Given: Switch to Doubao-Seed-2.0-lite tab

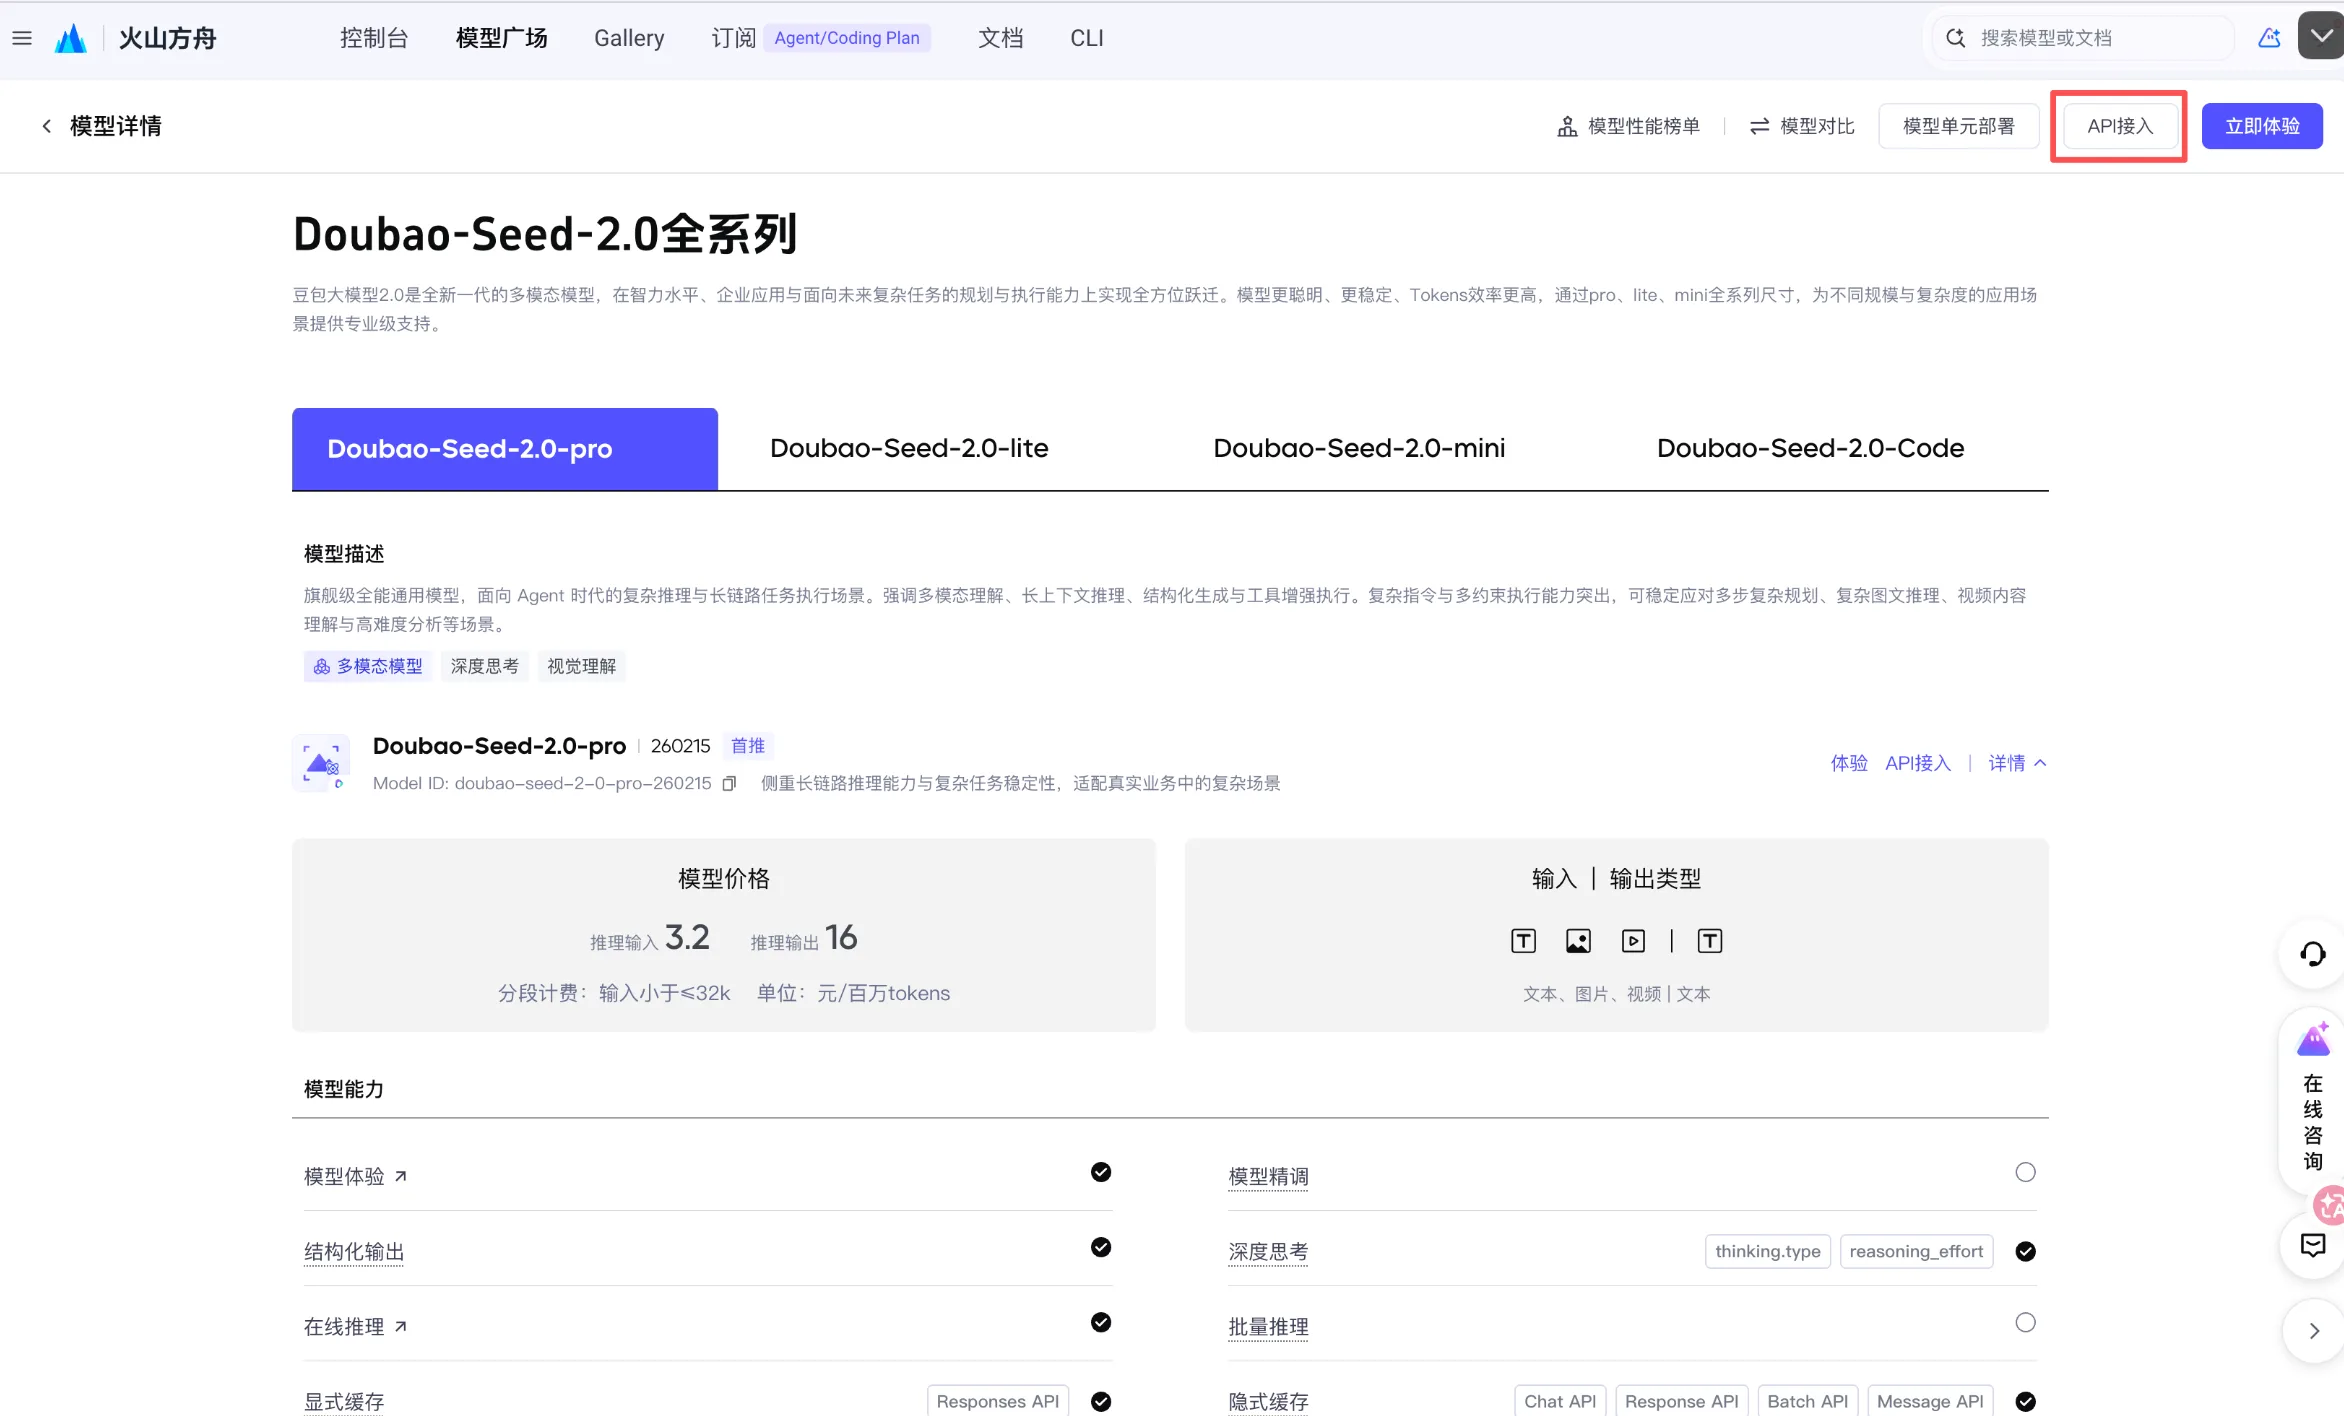Looking at the screenshot, I should point(909,448).
